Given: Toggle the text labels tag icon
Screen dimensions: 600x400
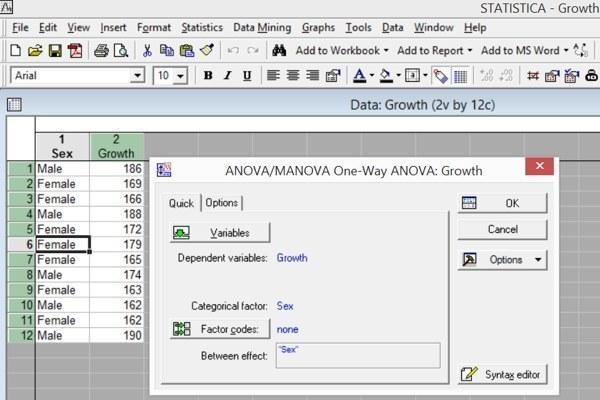Looking at the screenshot, I should click(x=440, y=76).
